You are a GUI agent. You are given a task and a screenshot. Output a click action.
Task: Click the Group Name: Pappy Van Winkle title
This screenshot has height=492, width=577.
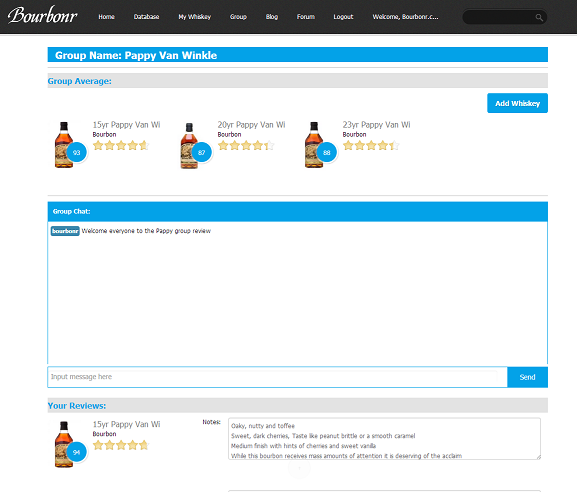pyautogui.click(x=136, y=55)
